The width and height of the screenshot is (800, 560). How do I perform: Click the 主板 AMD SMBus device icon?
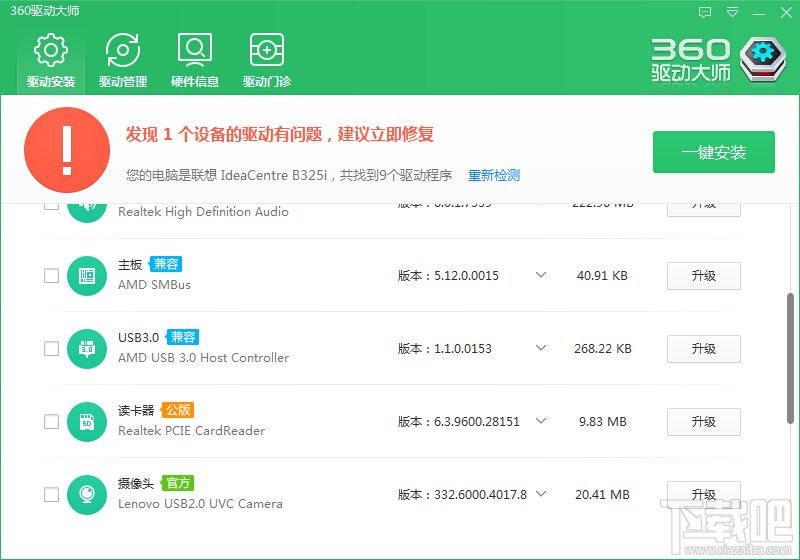click(87, 276)
